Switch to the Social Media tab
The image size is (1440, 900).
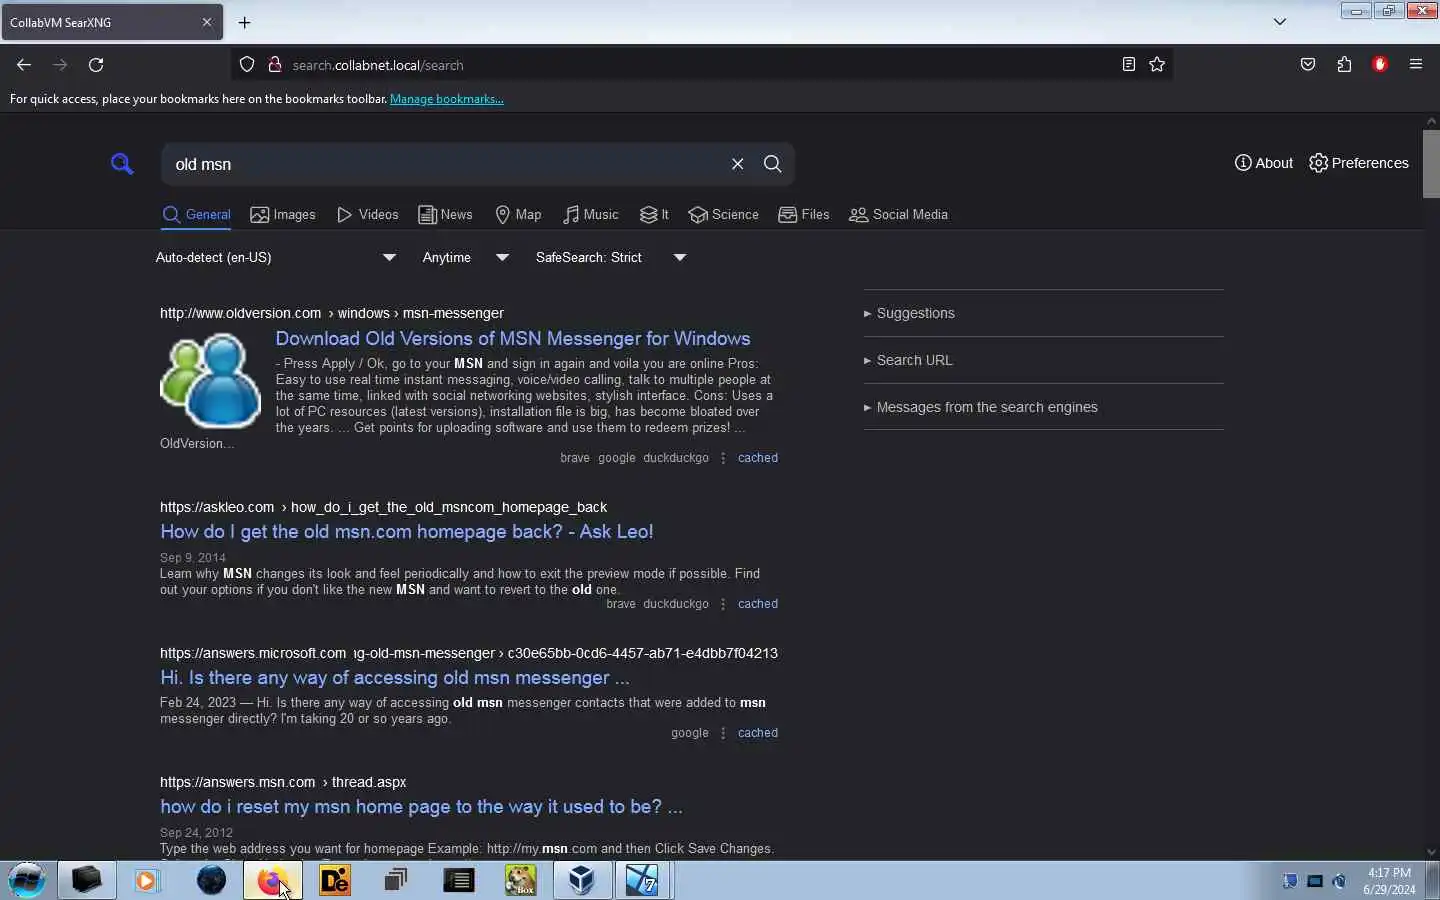coord(898,215)
